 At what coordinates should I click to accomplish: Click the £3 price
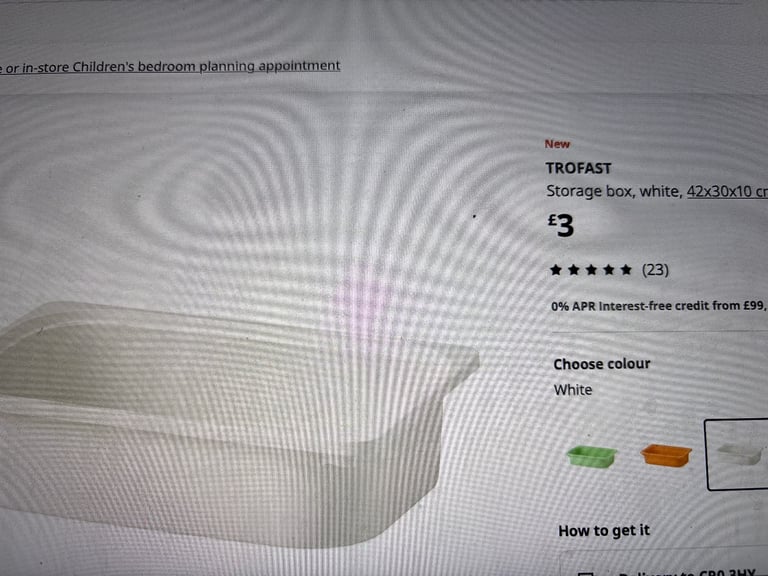point(561,225)
